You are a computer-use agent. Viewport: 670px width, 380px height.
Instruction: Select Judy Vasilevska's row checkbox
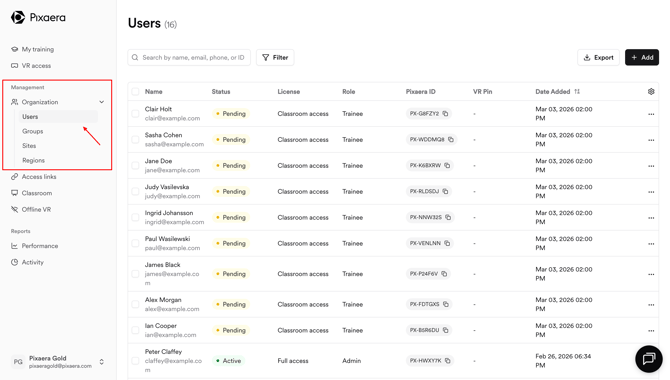(x=135, y=191)
